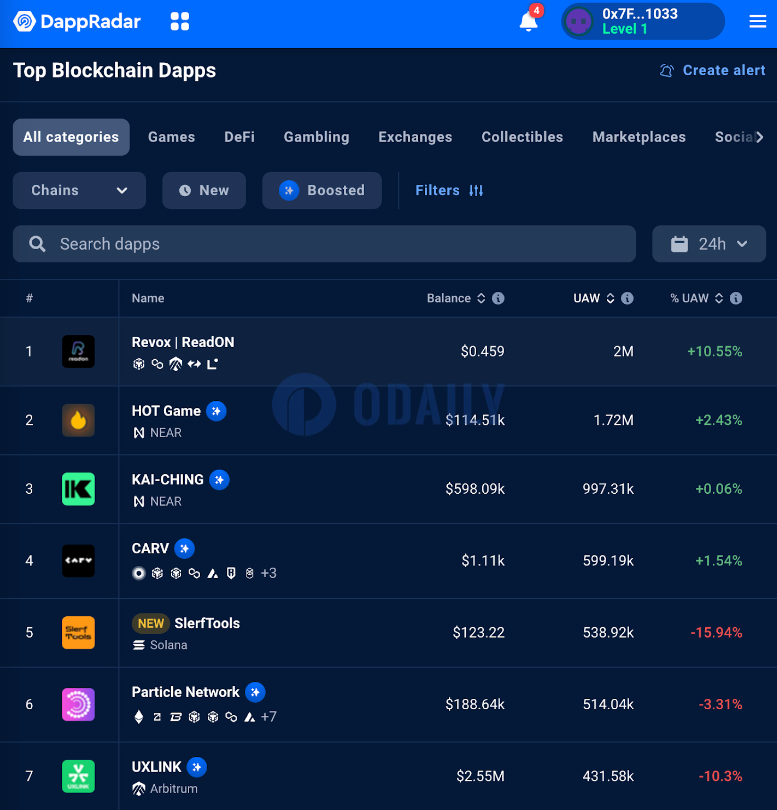The image size is (777, 810).
Task: Show more categories with right chevron
Action: (759, 137)
